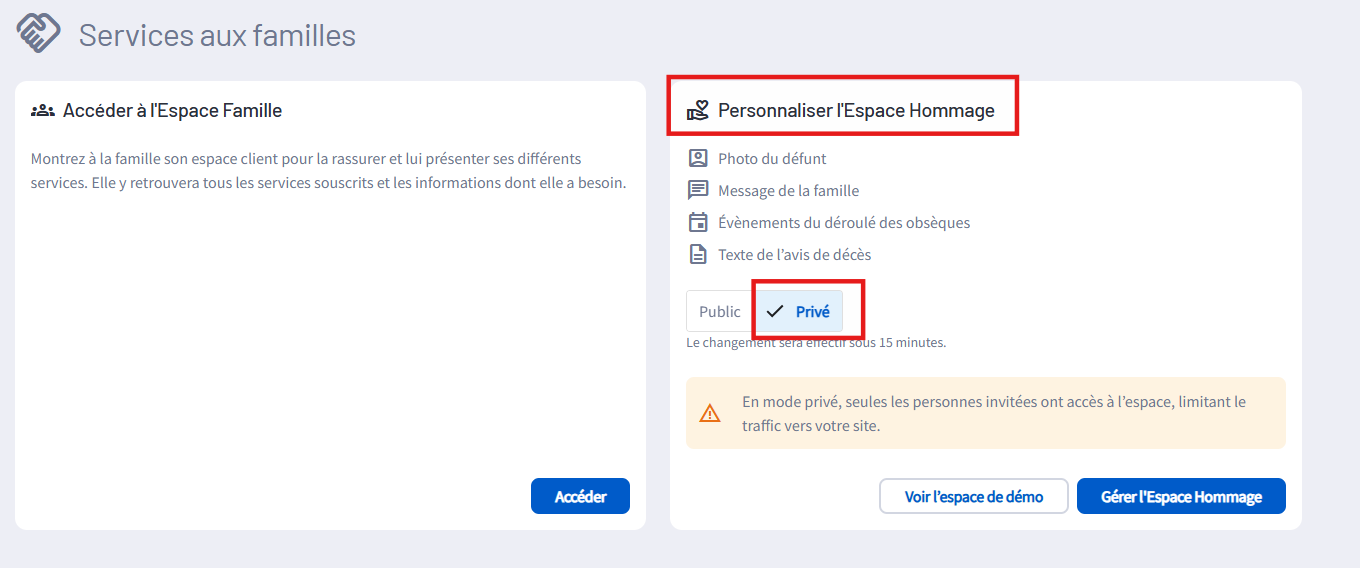Click the Services aux familles heading

(217, 35)
